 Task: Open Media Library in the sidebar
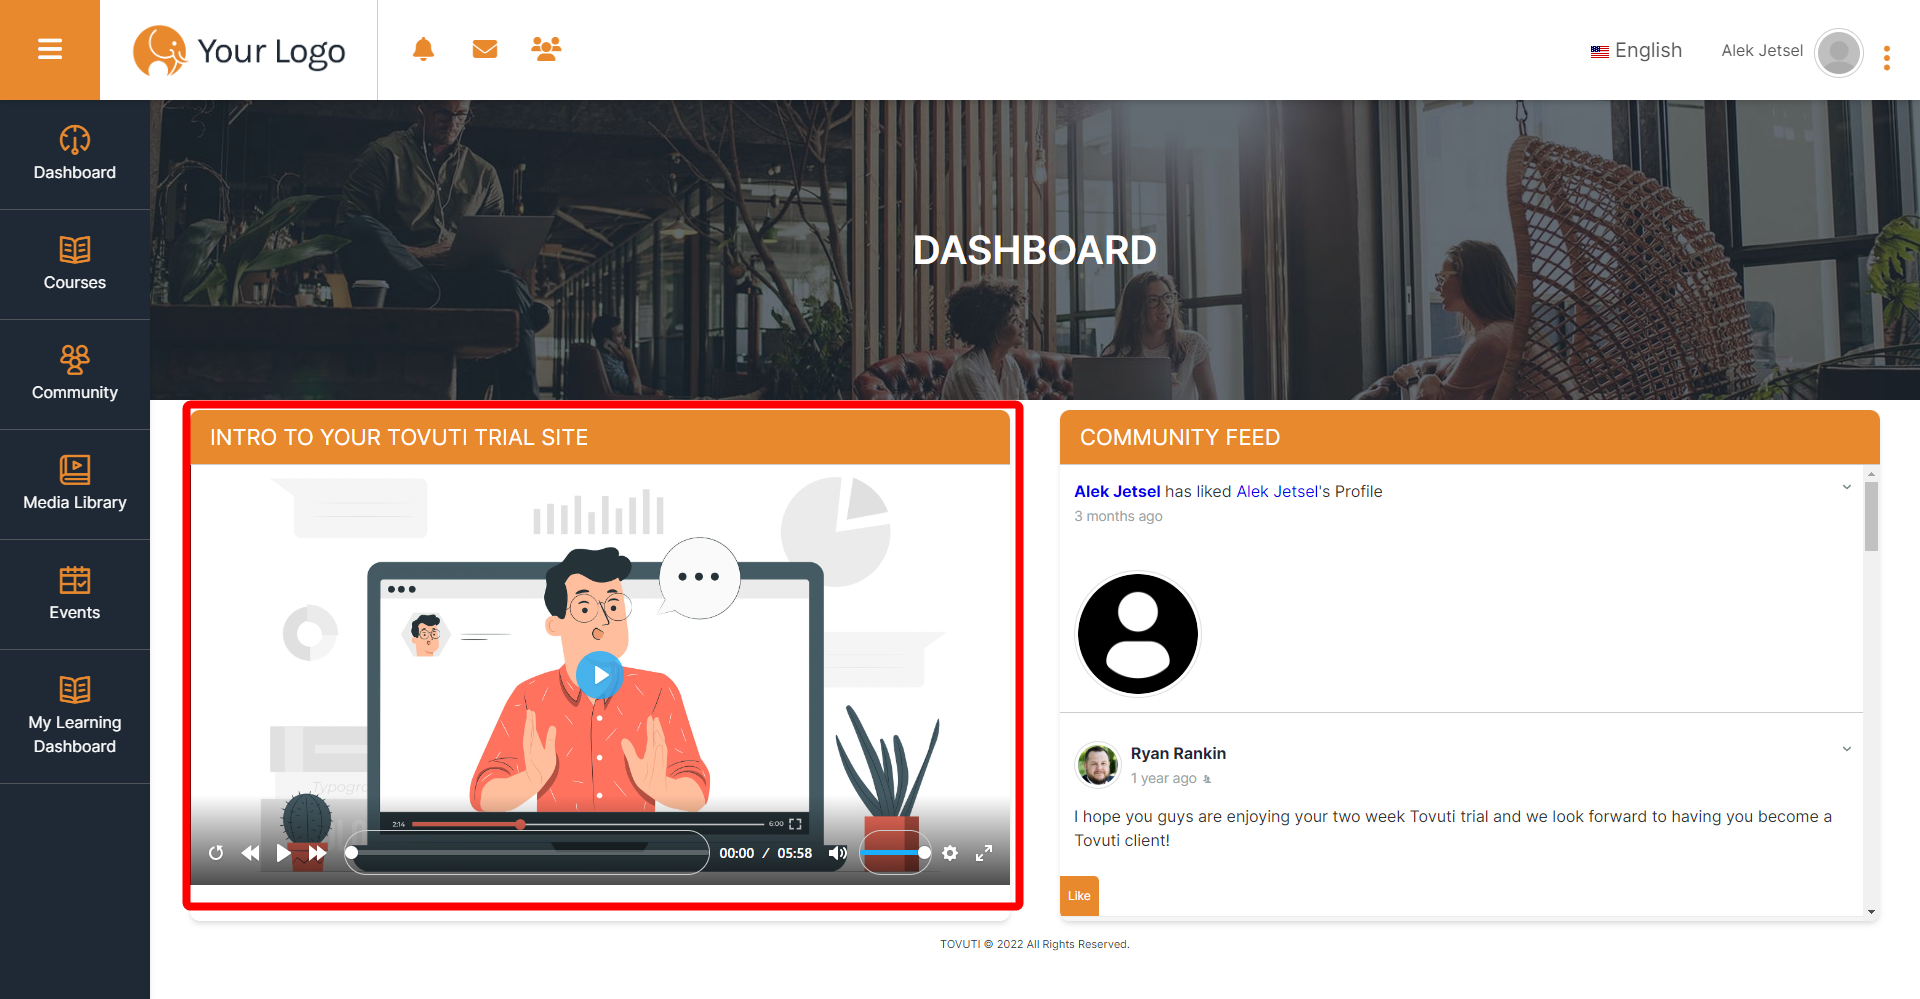tap(75, 485)
